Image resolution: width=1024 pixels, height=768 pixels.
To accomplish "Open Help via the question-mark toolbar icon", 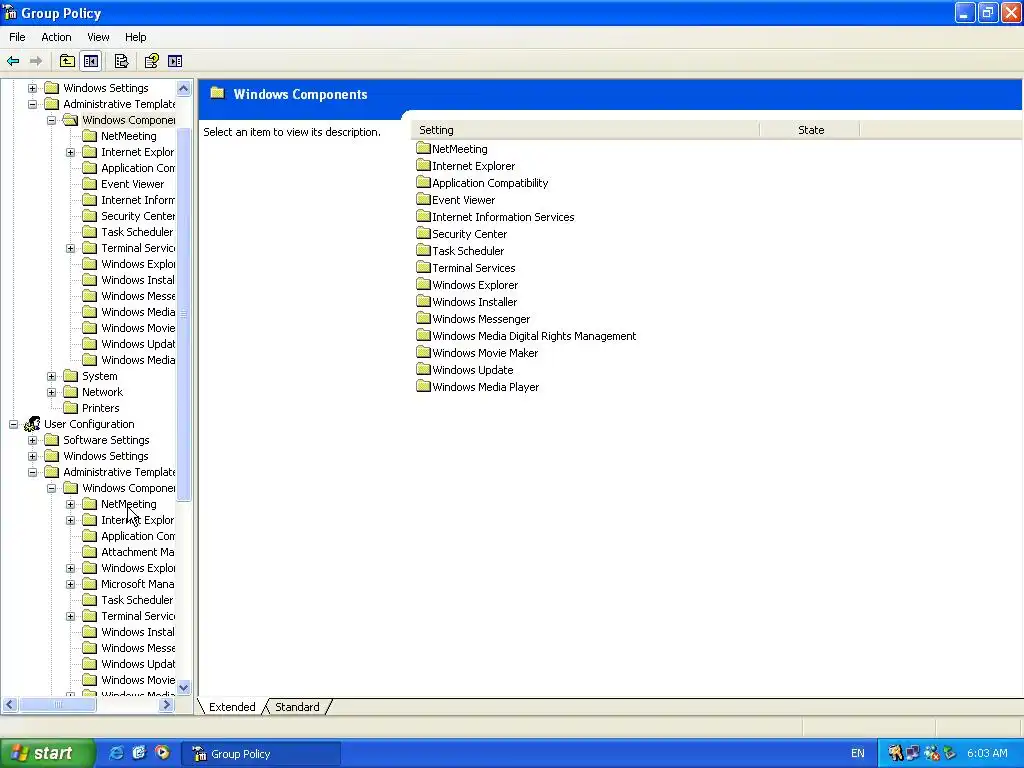I will [152, 61].
